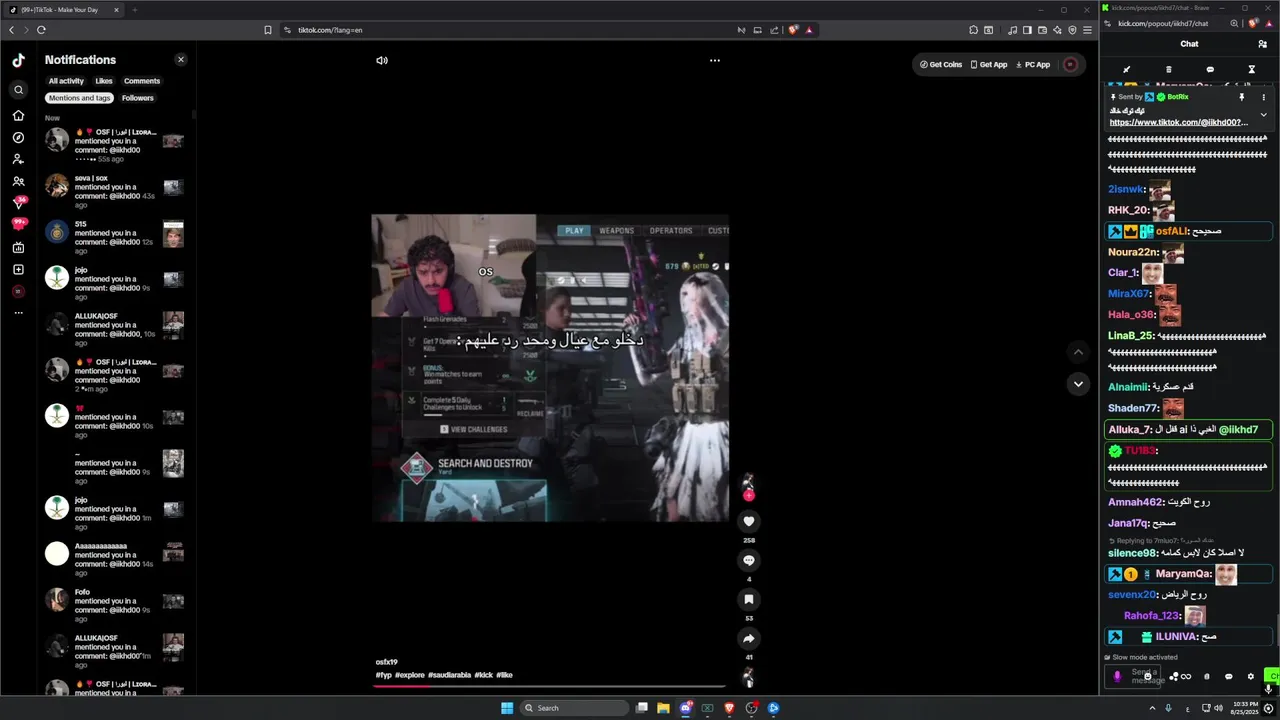The height and width of the screenshot is (720, 1280).
Task: Share the video with arrow icon
Action: coord(749,638)
